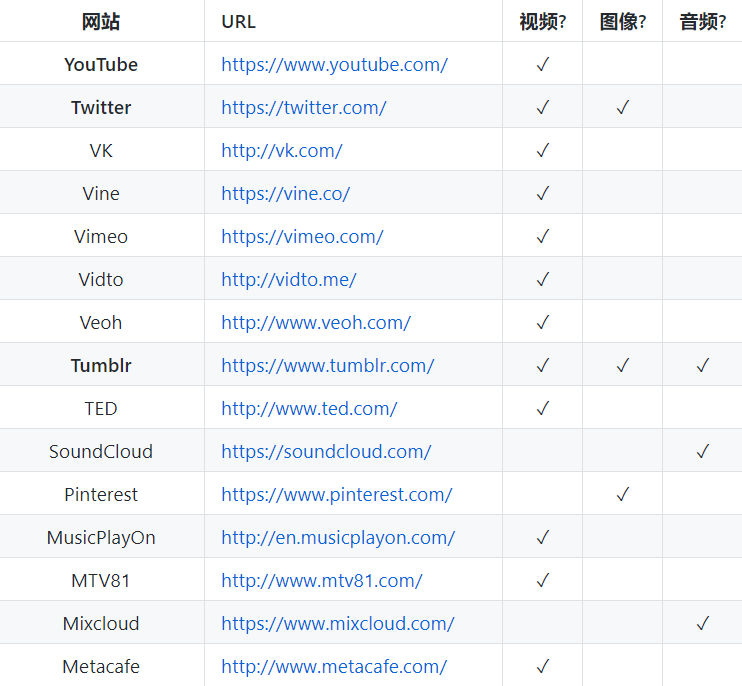Image resolution: width=742 pixels, height=686 pixels.
Task: Visit the https://vine.co/ link
Action: tap(285, 194)
